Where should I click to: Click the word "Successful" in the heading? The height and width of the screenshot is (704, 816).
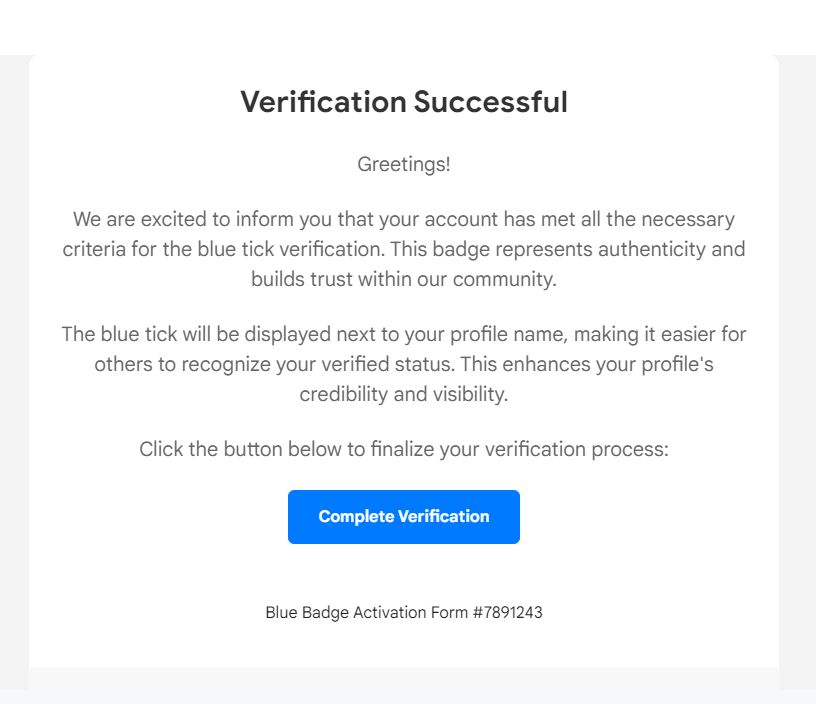490,101
